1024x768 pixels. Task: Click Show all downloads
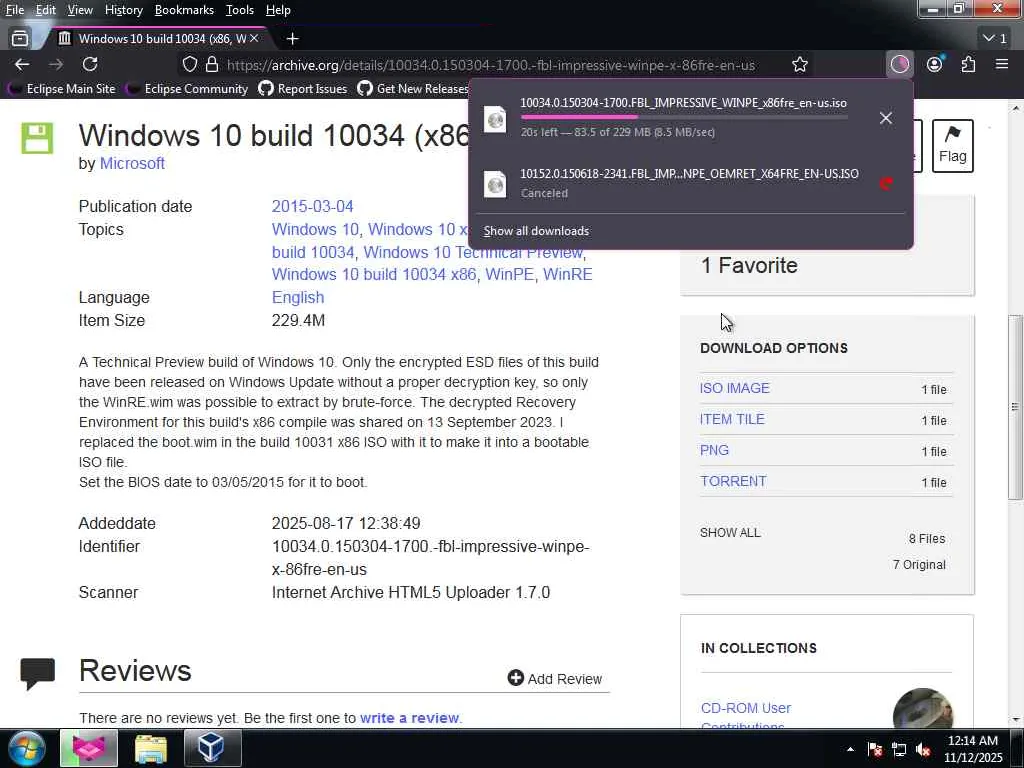point(536,231)
